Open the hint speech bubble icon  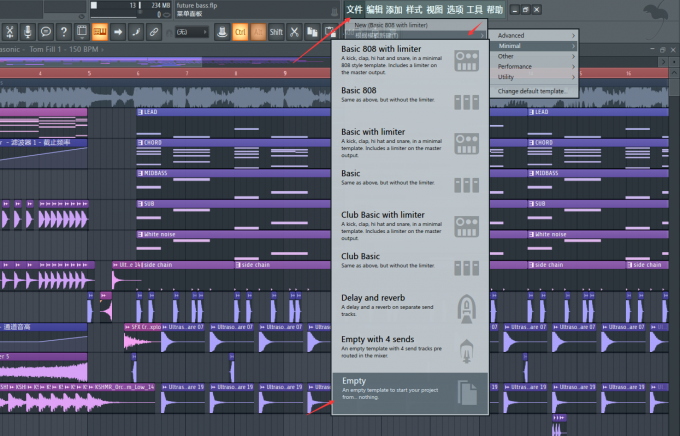click(46, 32)
